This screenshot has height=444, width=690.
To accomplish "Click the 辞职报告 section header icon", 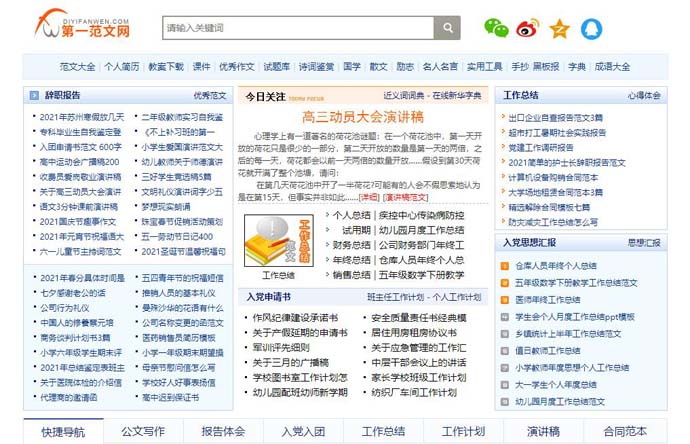I will click(34, 96).
